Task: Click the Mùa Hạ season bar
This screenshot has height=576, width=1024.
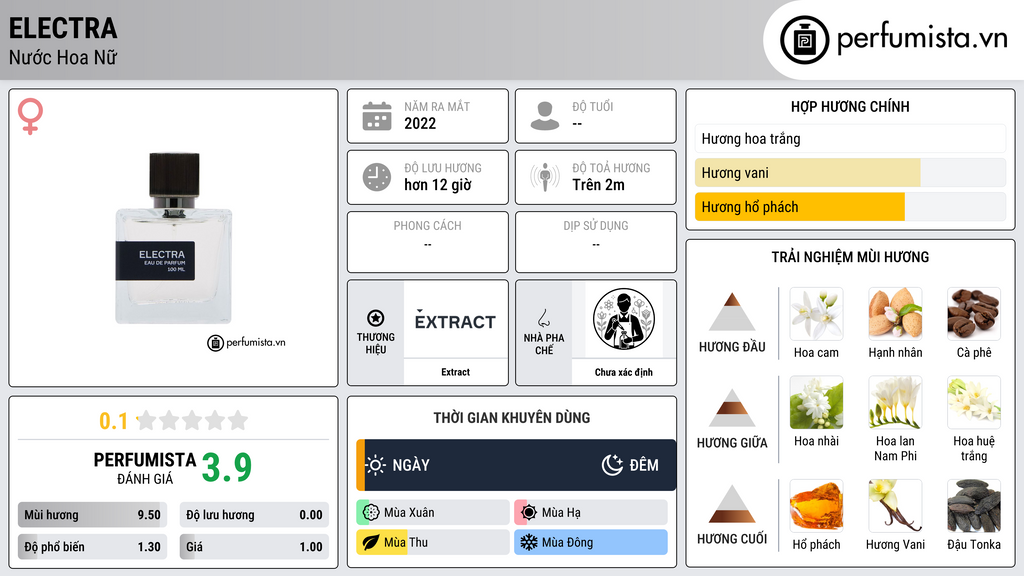Action: [x=591, y=513]
